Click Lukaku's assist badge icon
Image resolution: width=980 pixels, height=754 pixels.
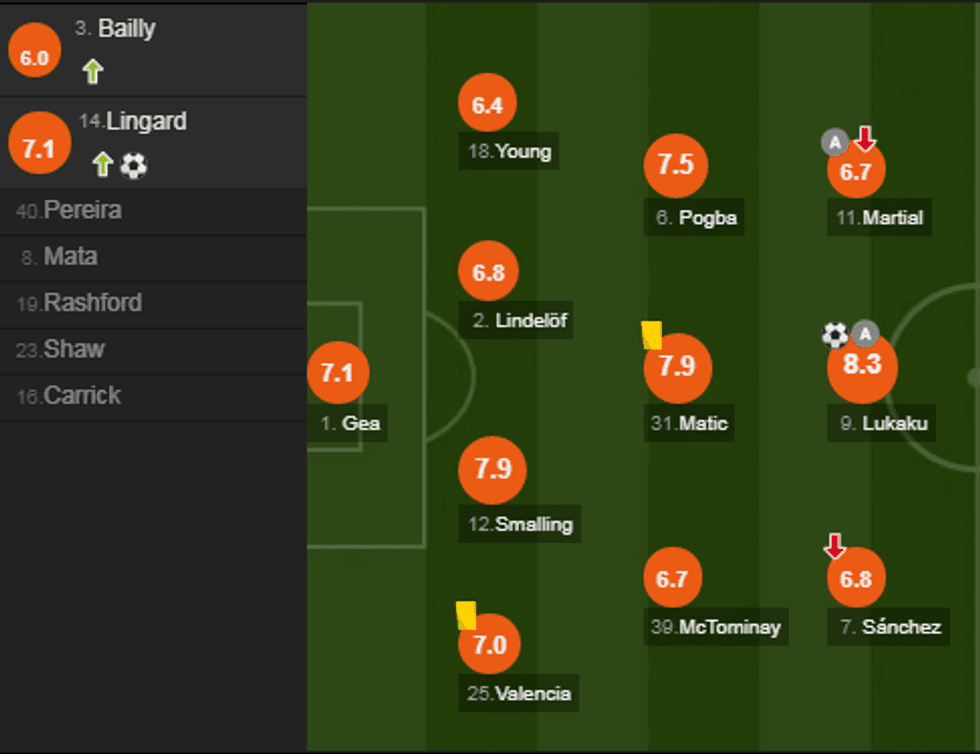point(865,334)
